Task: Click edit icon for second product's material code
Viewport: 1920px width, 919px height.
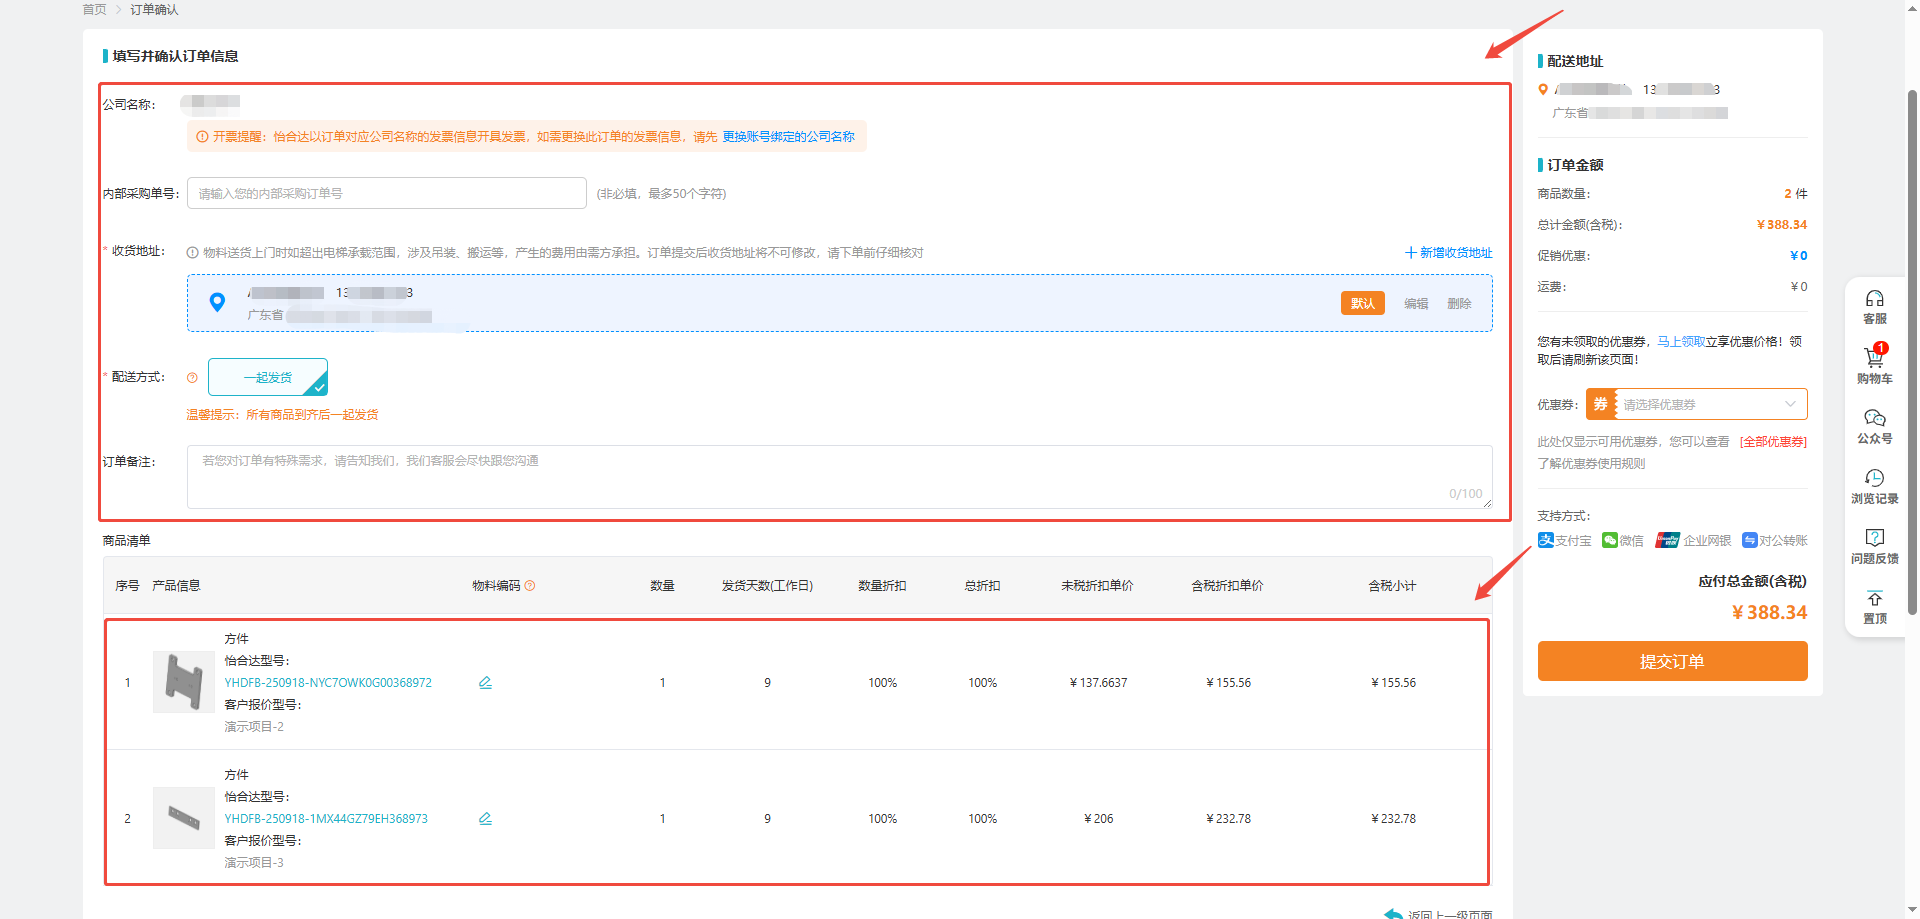Action: [485, 819]
